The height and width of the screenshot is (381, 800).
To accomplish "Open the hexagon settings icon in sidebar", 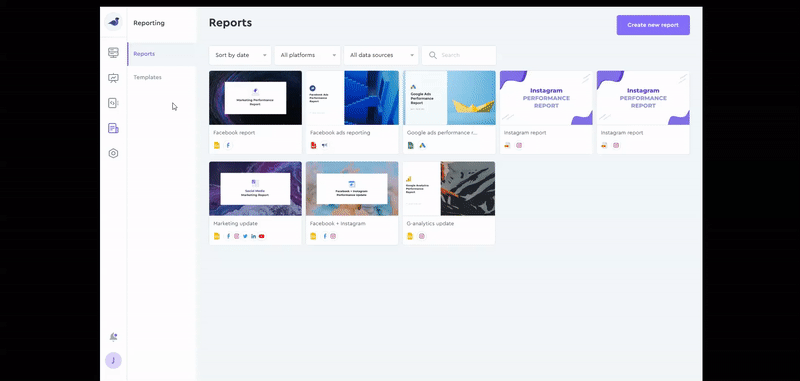I will [113, 153].
